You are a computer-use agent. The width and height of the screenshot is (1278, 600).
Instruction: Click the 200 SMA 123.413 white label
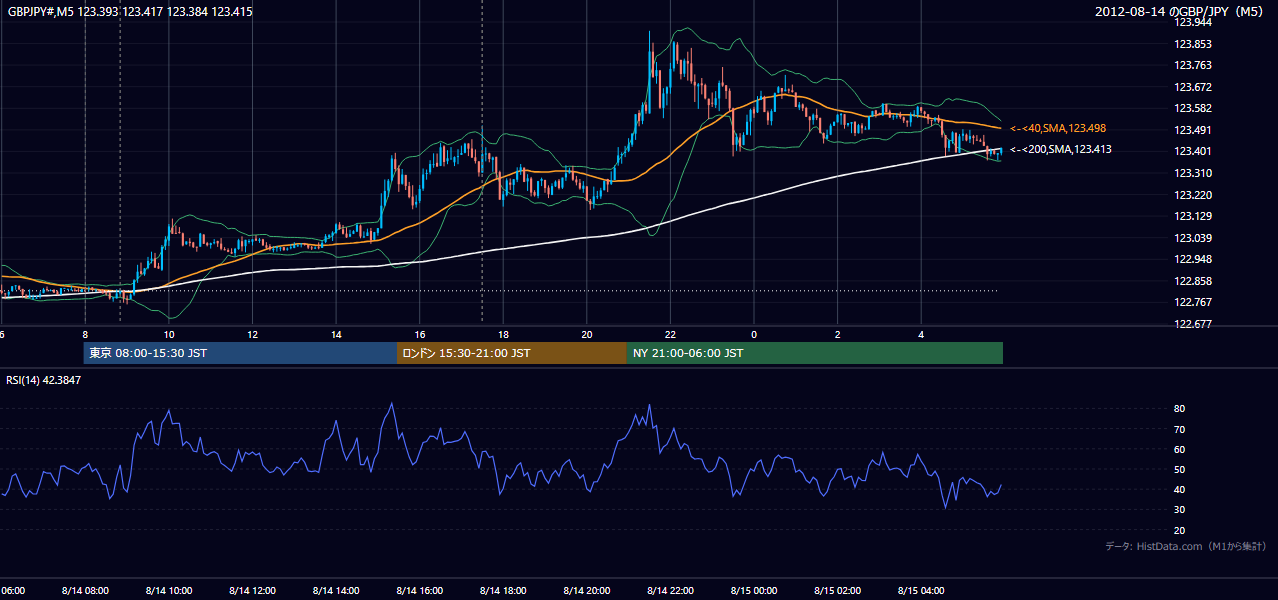pos(1060,149)
